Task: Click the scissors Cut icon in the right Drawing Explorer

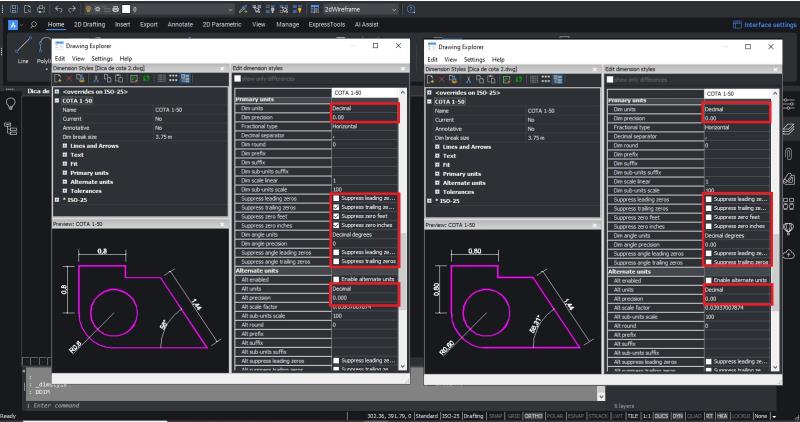Action: tap(468, 78)
